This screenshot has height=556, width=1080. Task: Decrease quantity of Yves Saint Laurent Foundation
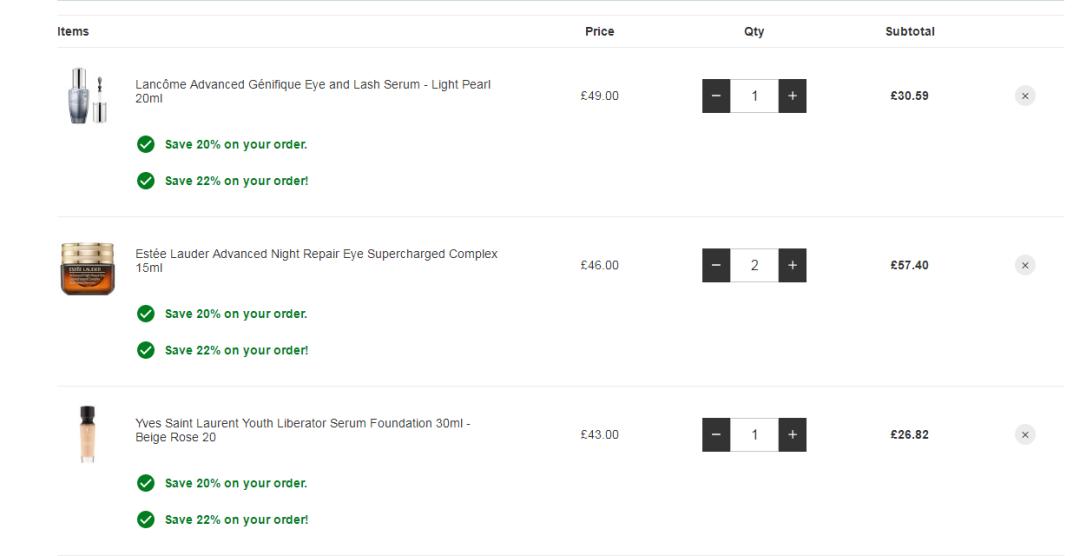click(716, 435)
